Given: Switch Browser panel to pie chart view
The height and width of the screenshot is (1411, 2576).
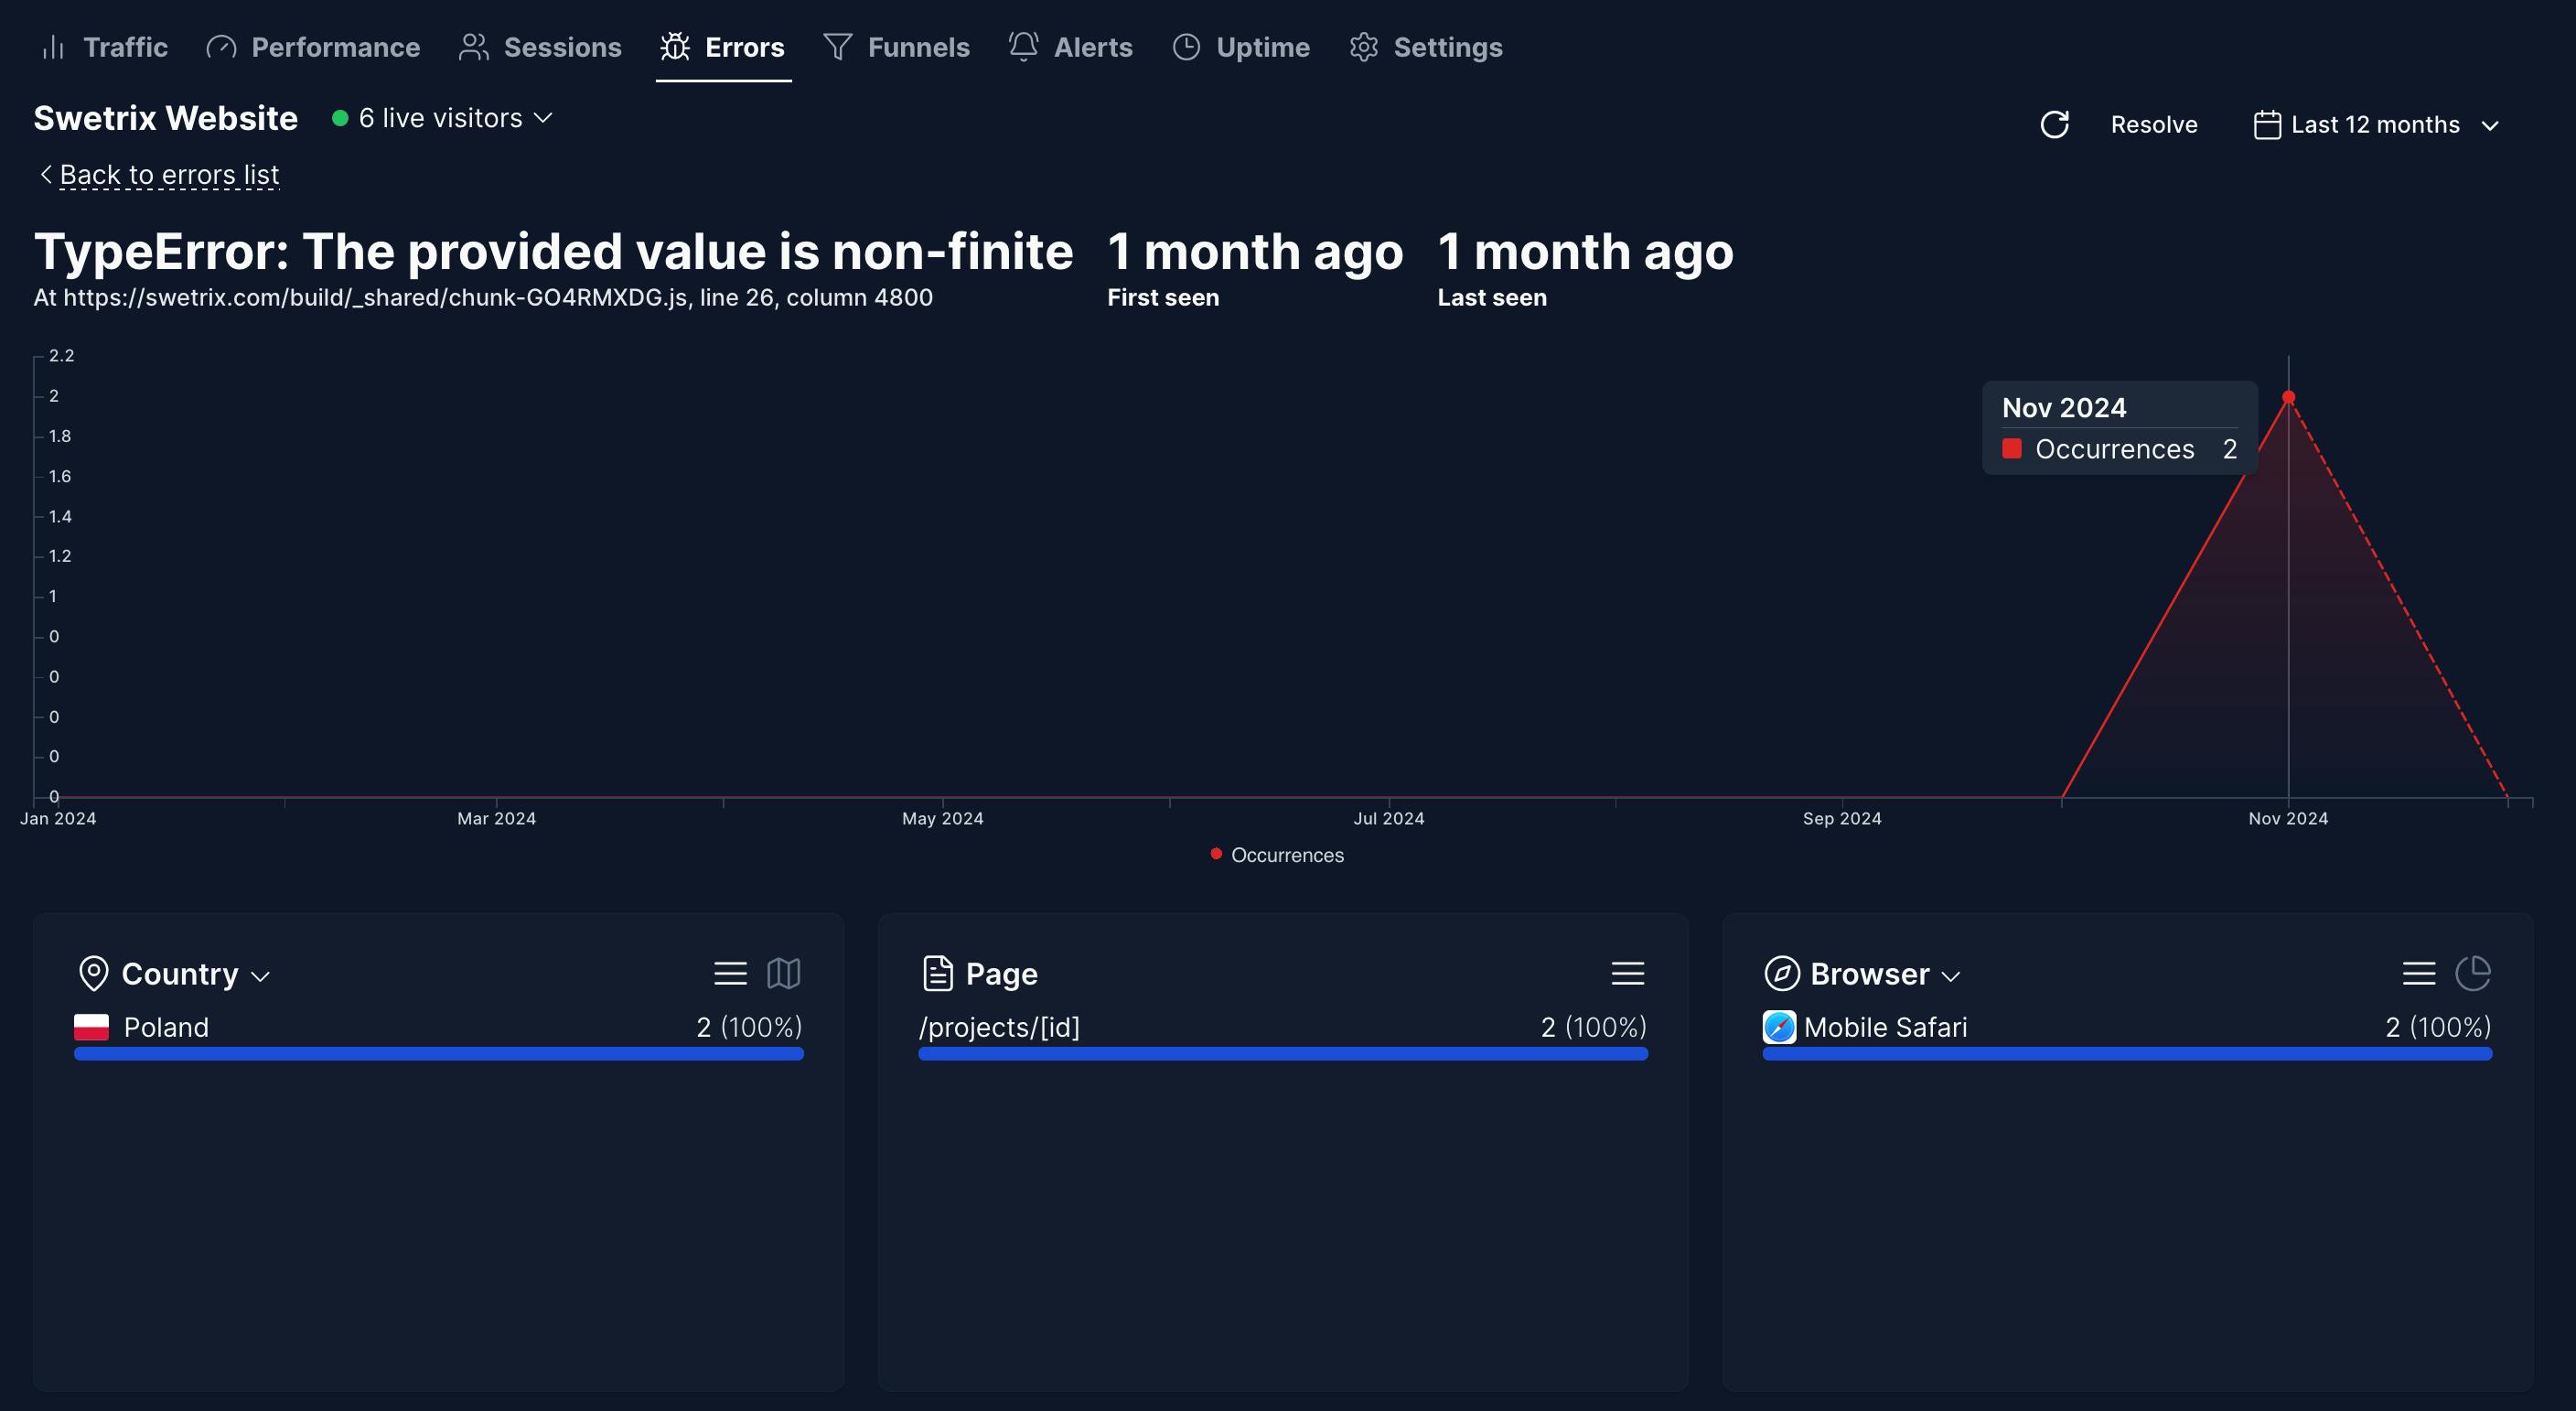Looking at the screenshot, I should 2473,973.
